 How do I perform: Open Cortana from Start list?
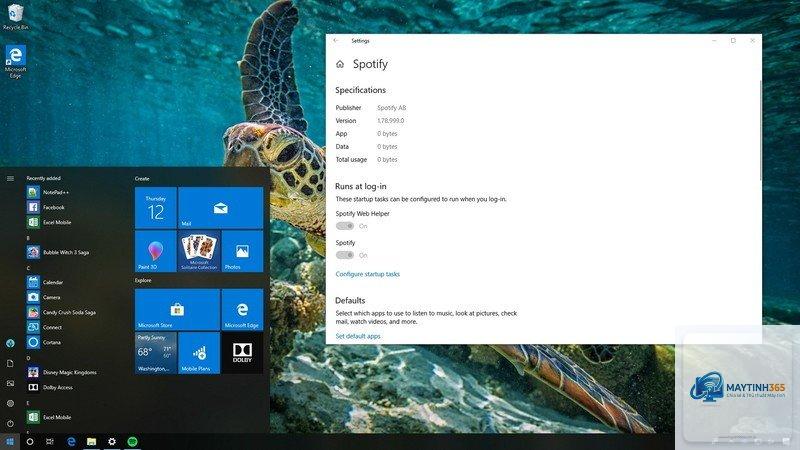point(44,342)
